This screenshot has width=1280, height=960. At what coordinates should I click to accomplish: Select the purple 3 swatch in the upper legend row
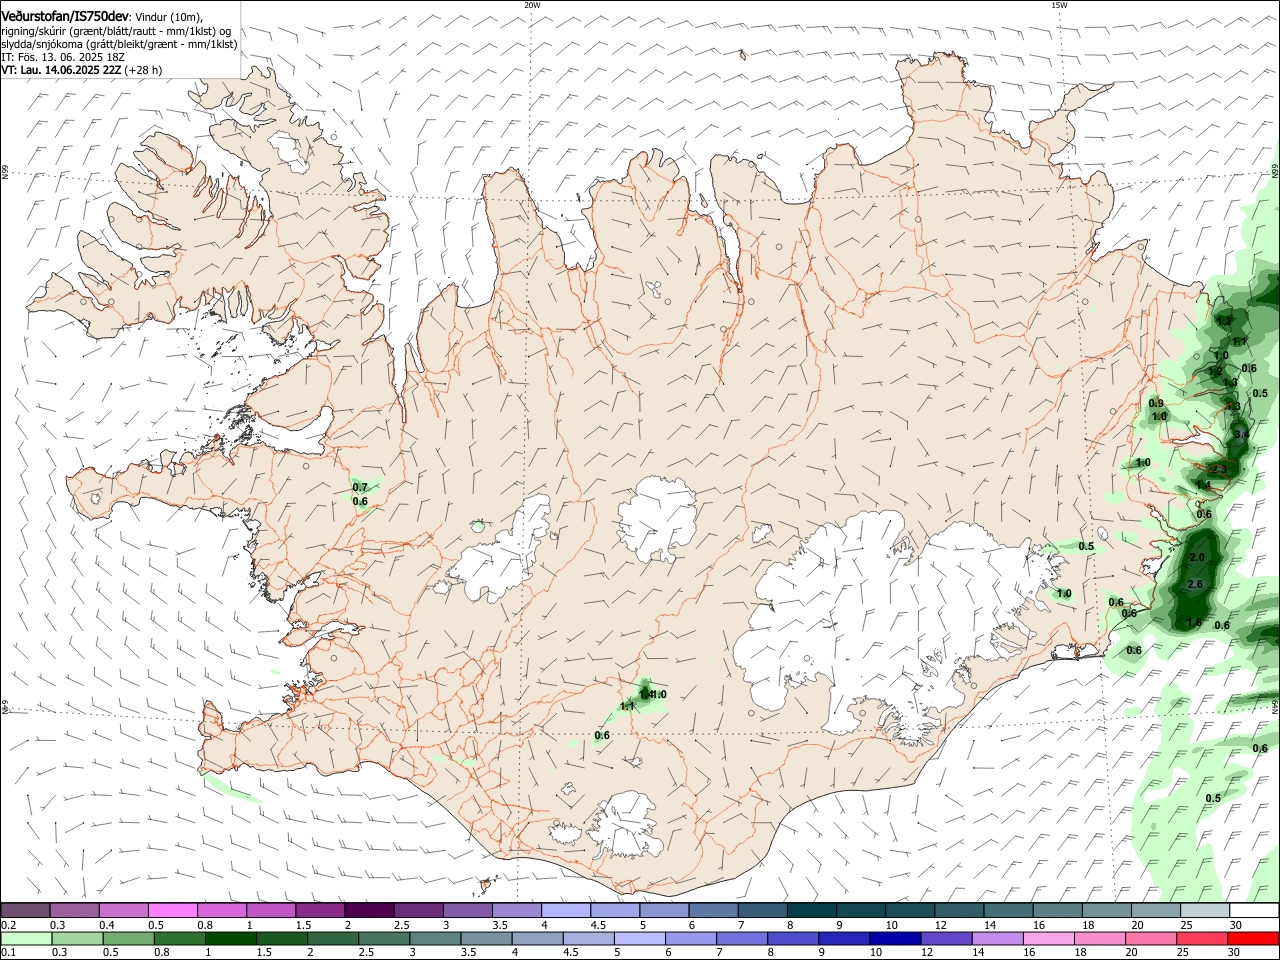(468, 911)
